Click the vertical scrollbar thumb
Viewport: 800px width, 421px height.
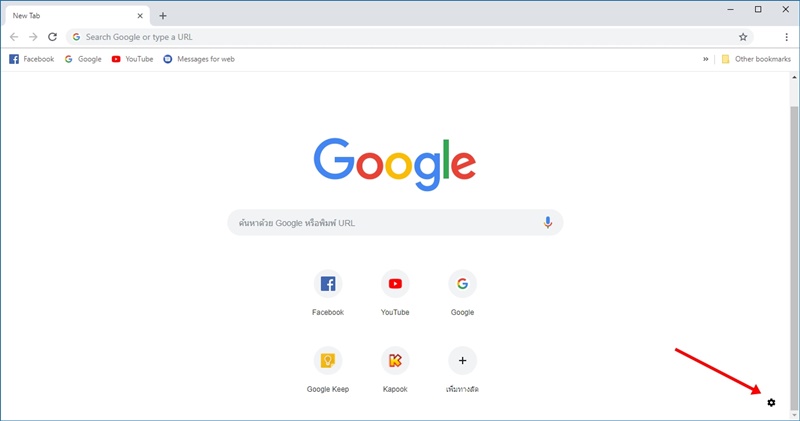(x=794, y=257)
